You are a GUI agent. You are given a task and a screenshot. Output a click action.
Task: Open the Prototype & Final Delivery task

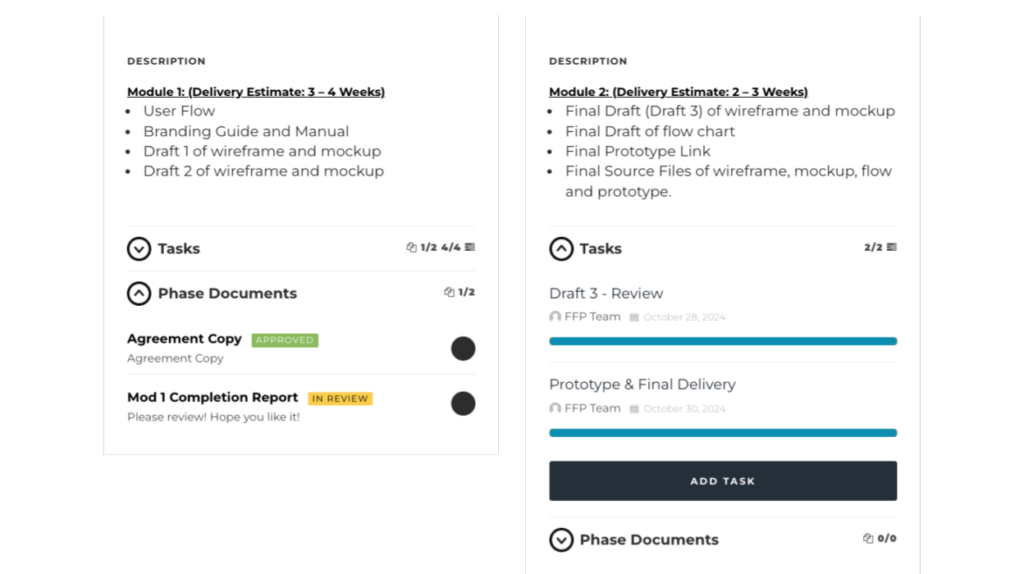642,385
